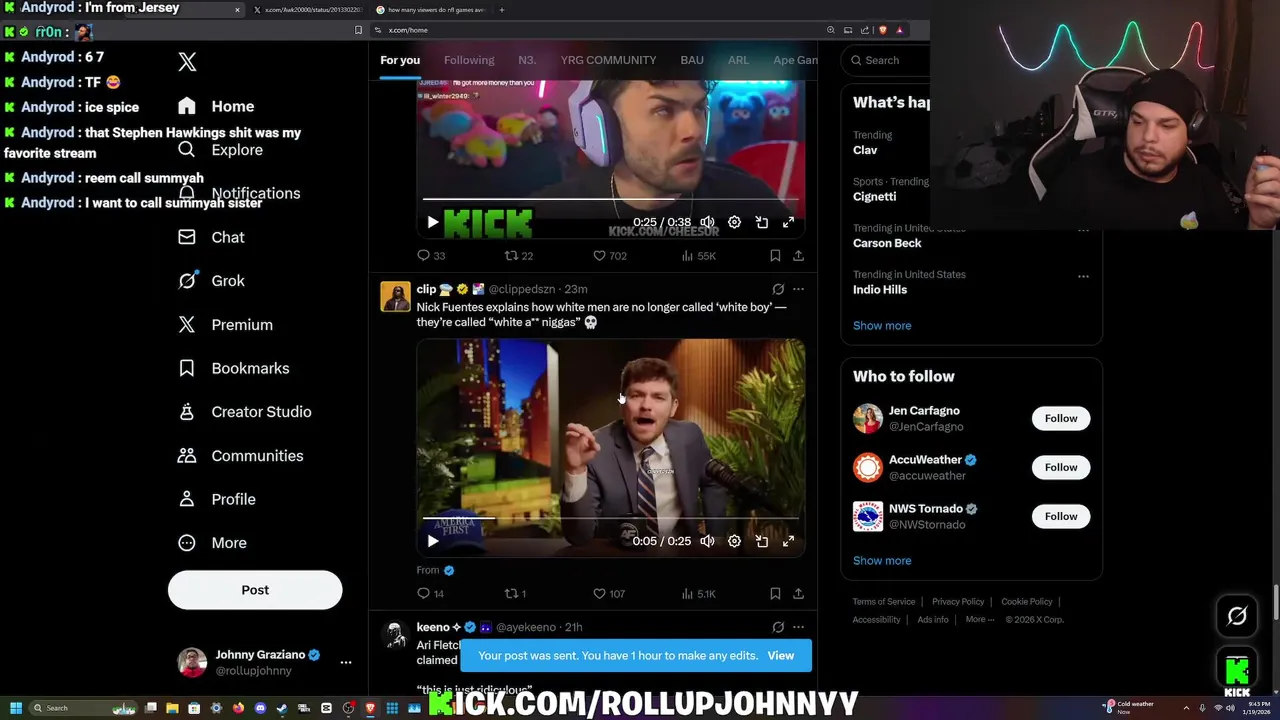Mute the Kick clip video
Screen dimensions: 1280x720
[x=707, y=222]
